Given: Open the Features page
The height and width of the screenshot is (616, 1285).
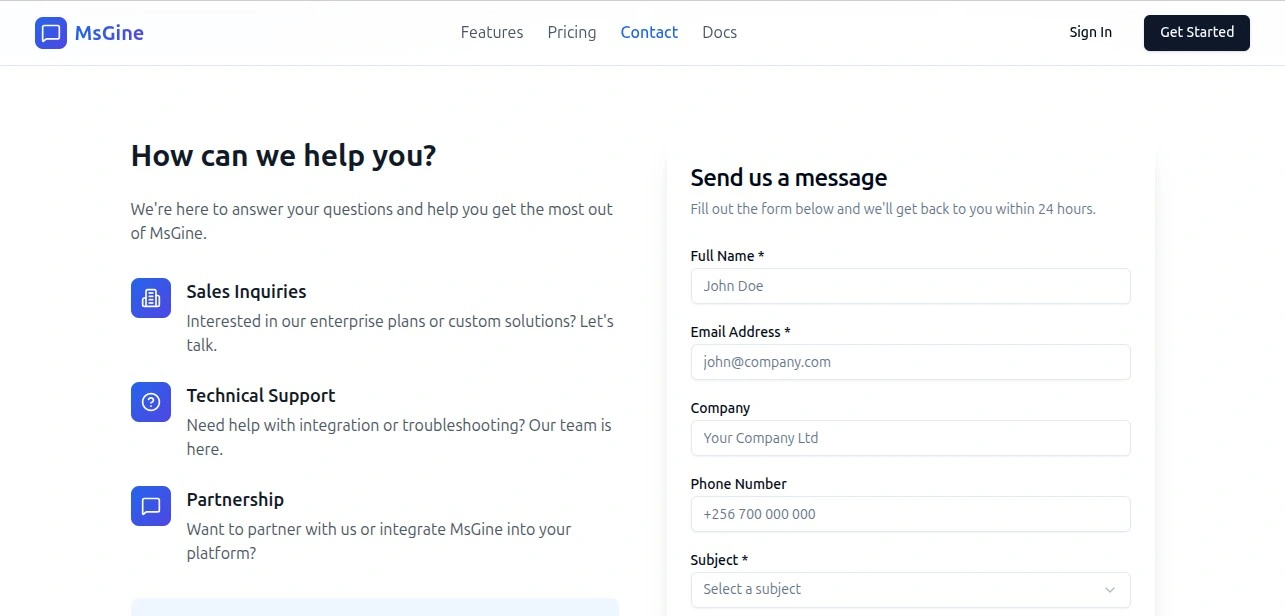Looking at the screenshot, I should click(492, 33).
